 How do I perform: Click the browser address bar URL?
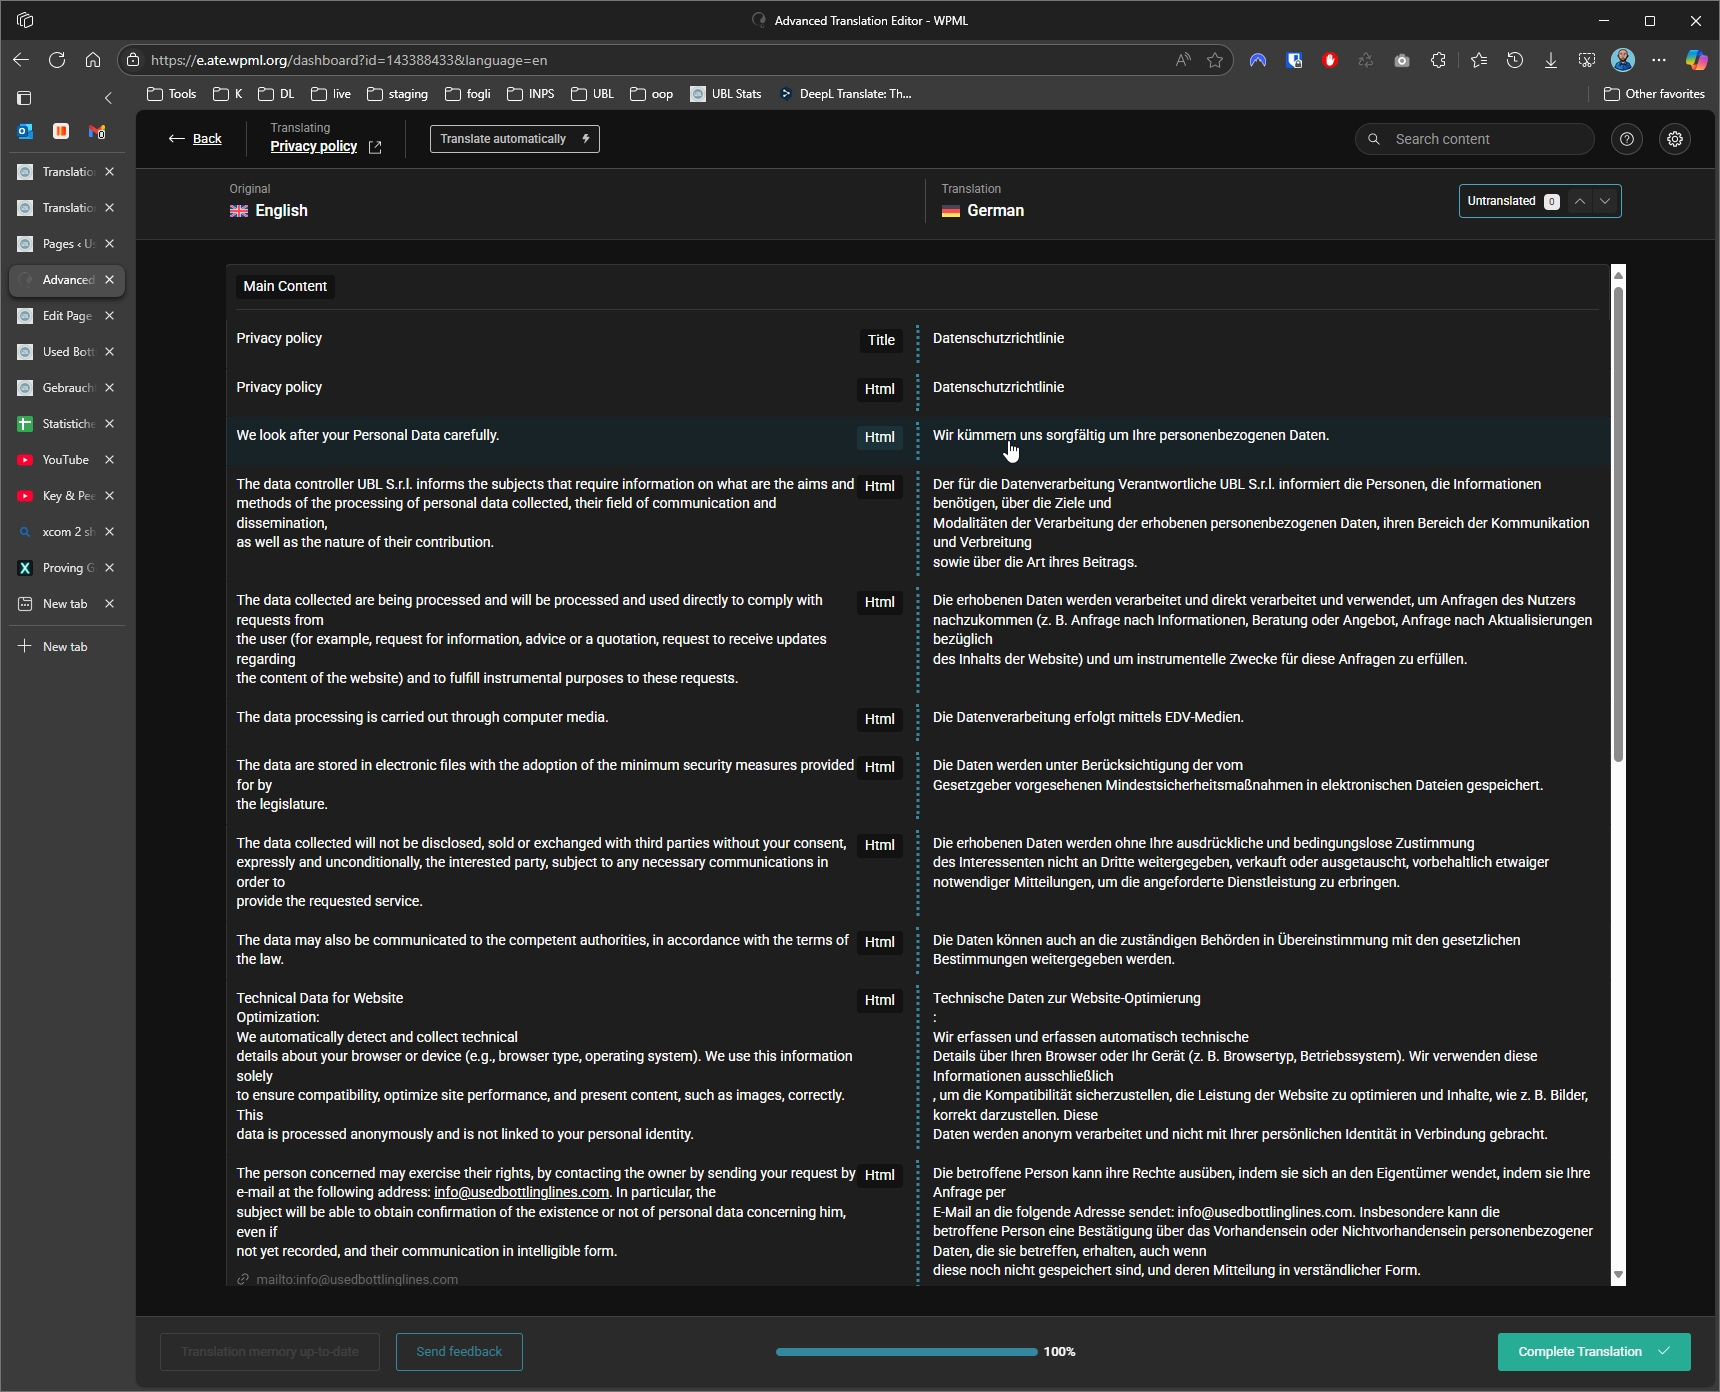(x=349, y=60)
